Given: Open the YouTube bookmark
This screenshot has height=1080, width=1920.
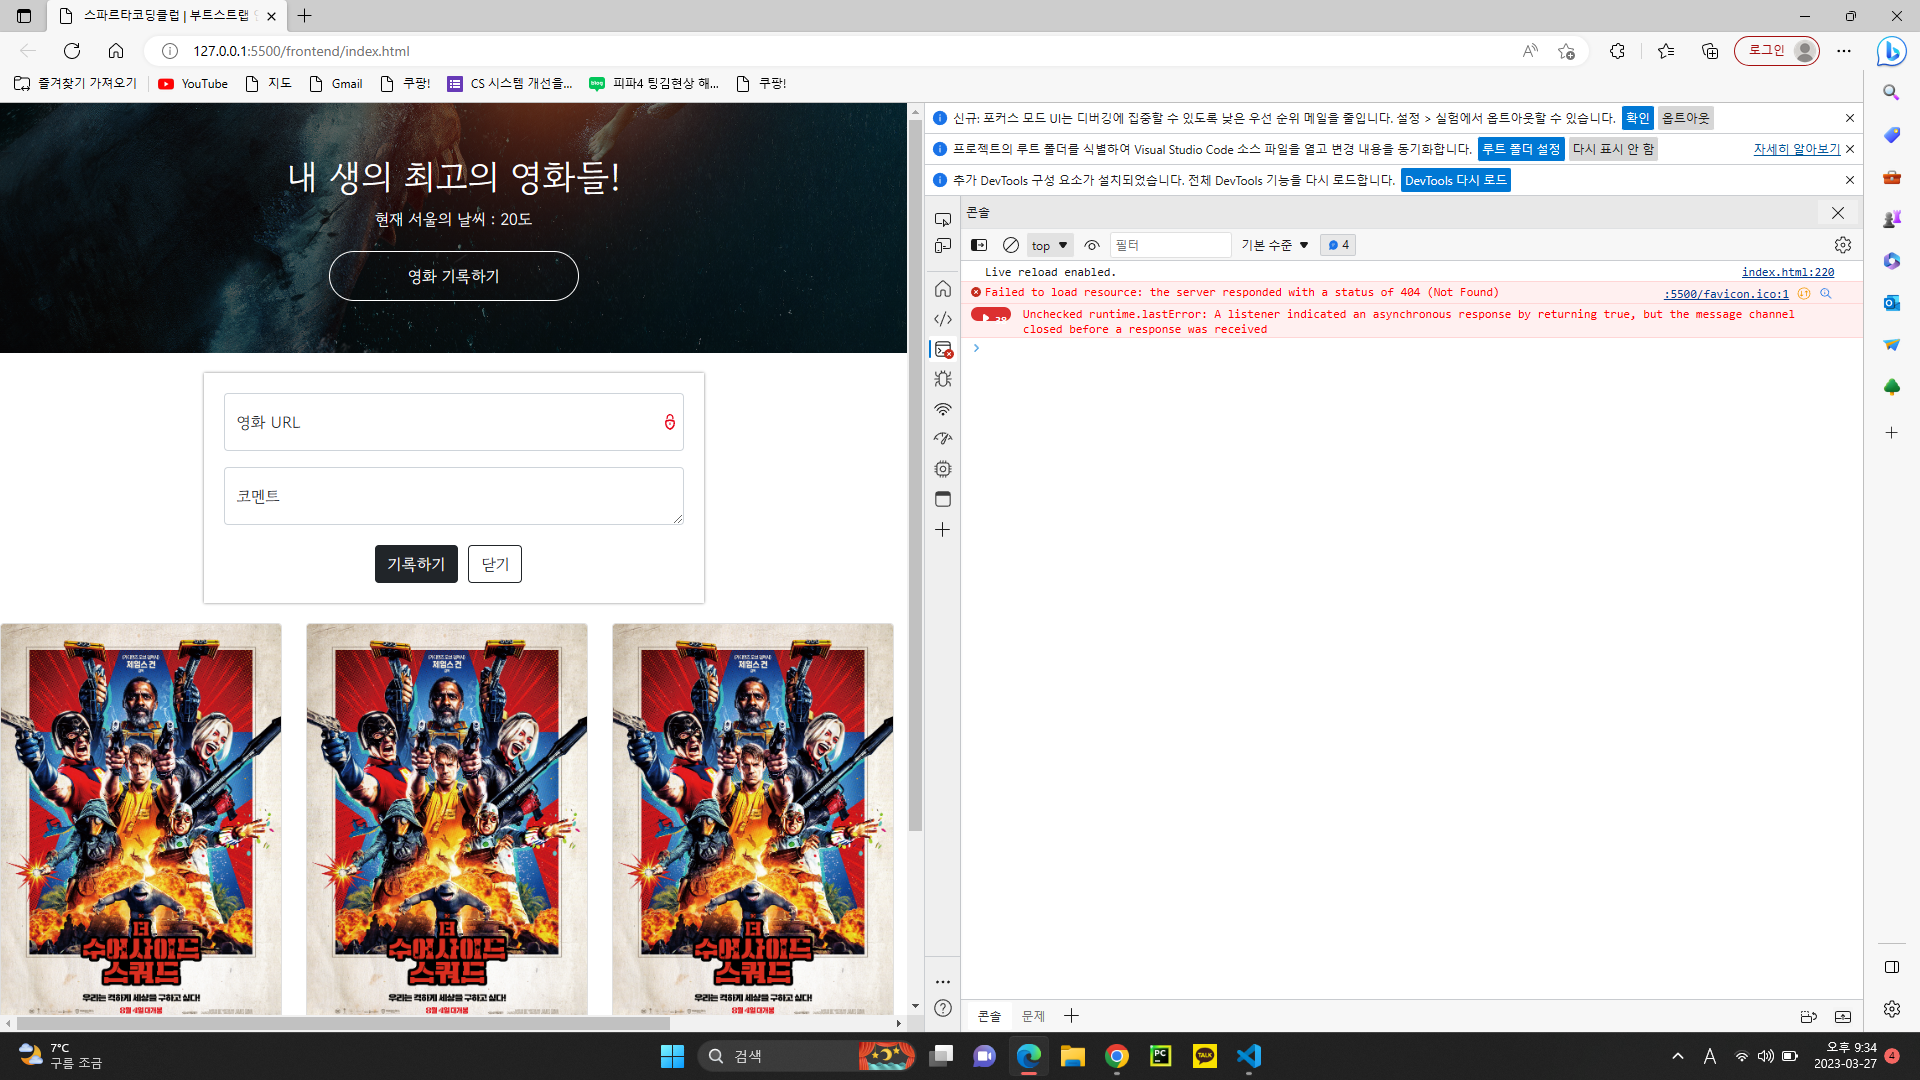Looking at the screenshot, I should (x=193, y=84).
